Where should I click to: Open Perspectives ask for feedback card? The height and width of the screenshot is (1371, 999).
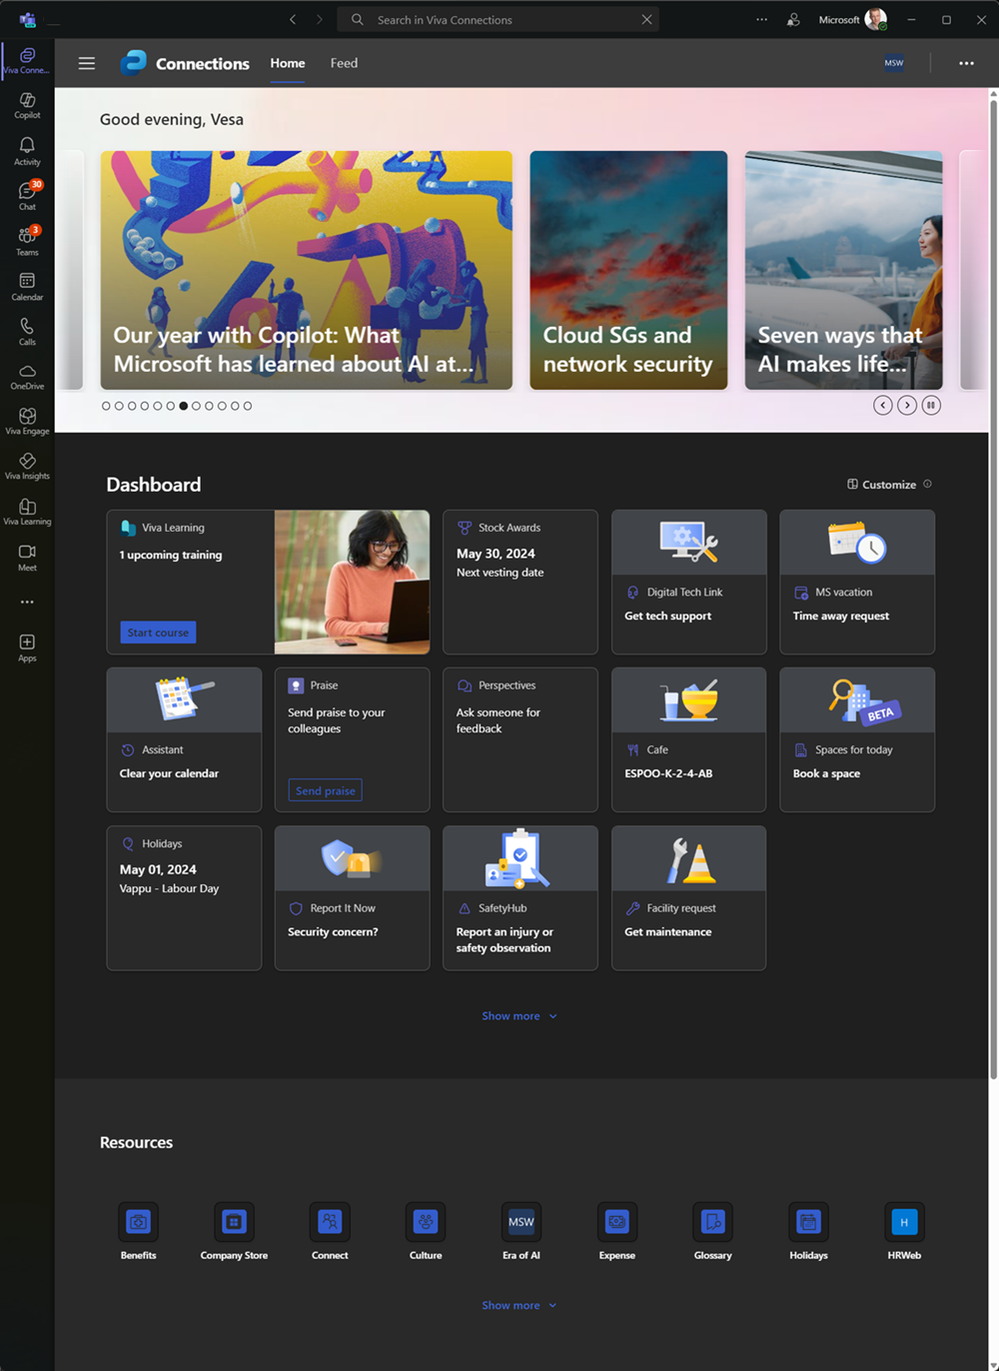pos(520,740)
